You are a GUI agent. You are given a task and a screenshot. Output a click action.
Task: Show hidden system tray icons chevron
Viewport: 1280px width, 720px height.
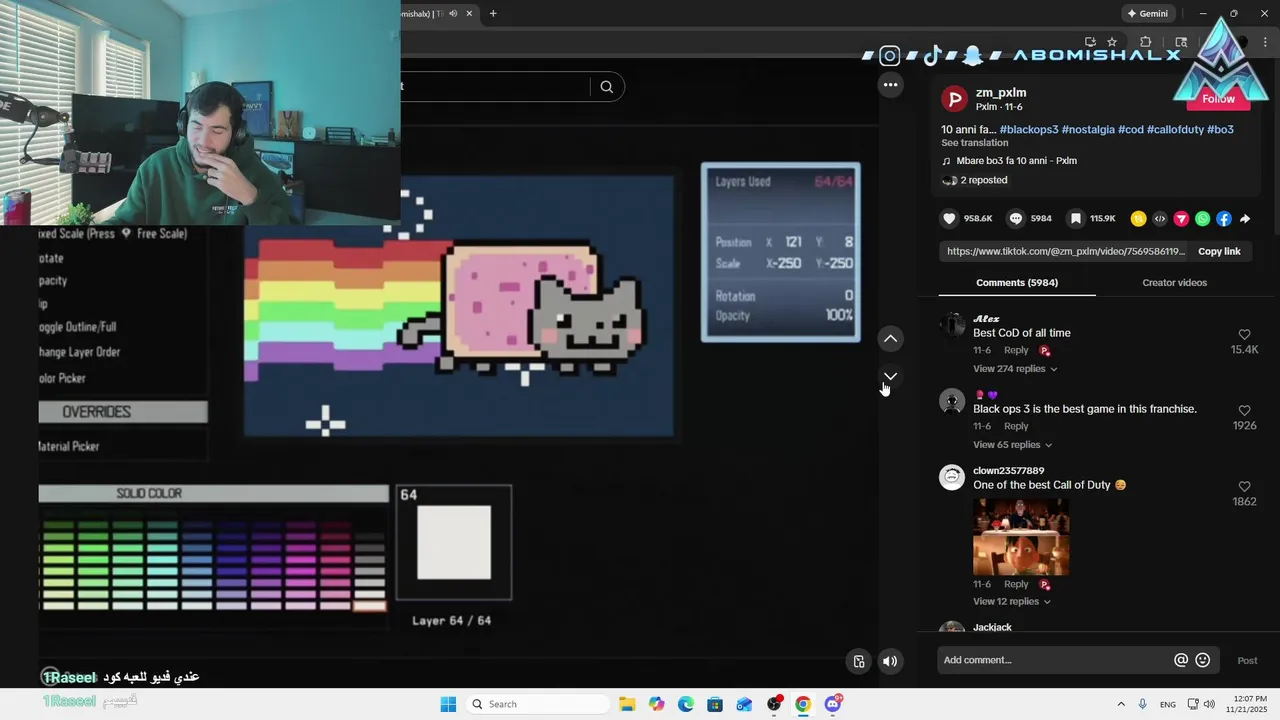(x=1120, y=704)
